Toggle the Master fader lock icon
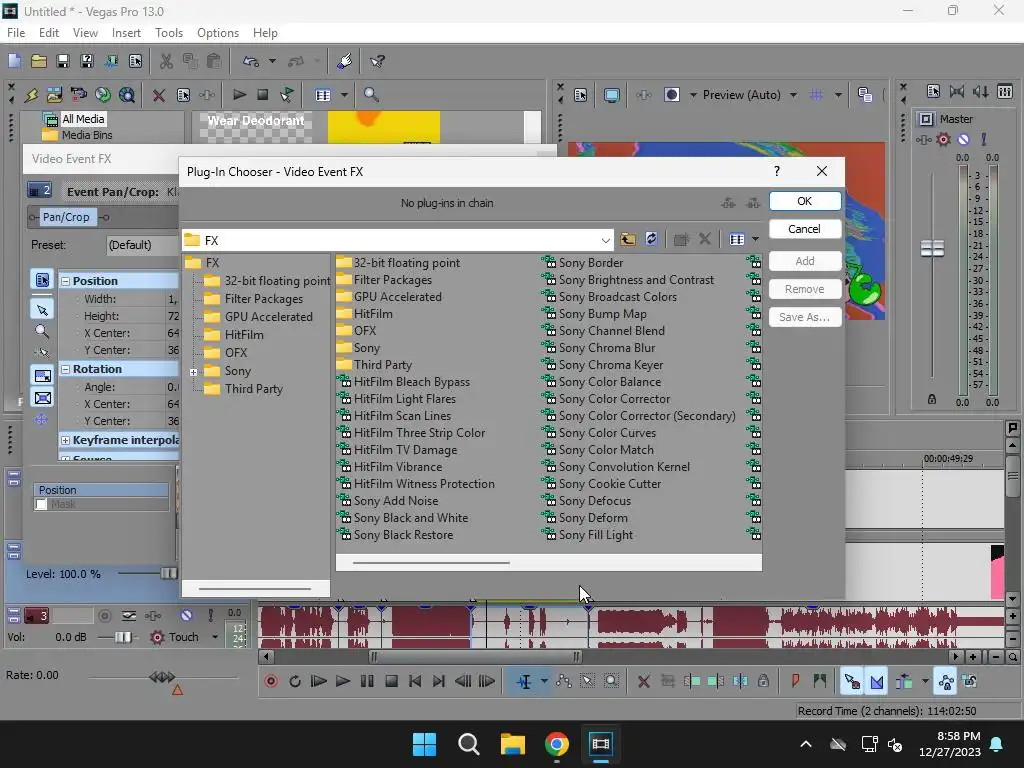1024x768 pixels. pyautogui.click(x=932, y=399)
